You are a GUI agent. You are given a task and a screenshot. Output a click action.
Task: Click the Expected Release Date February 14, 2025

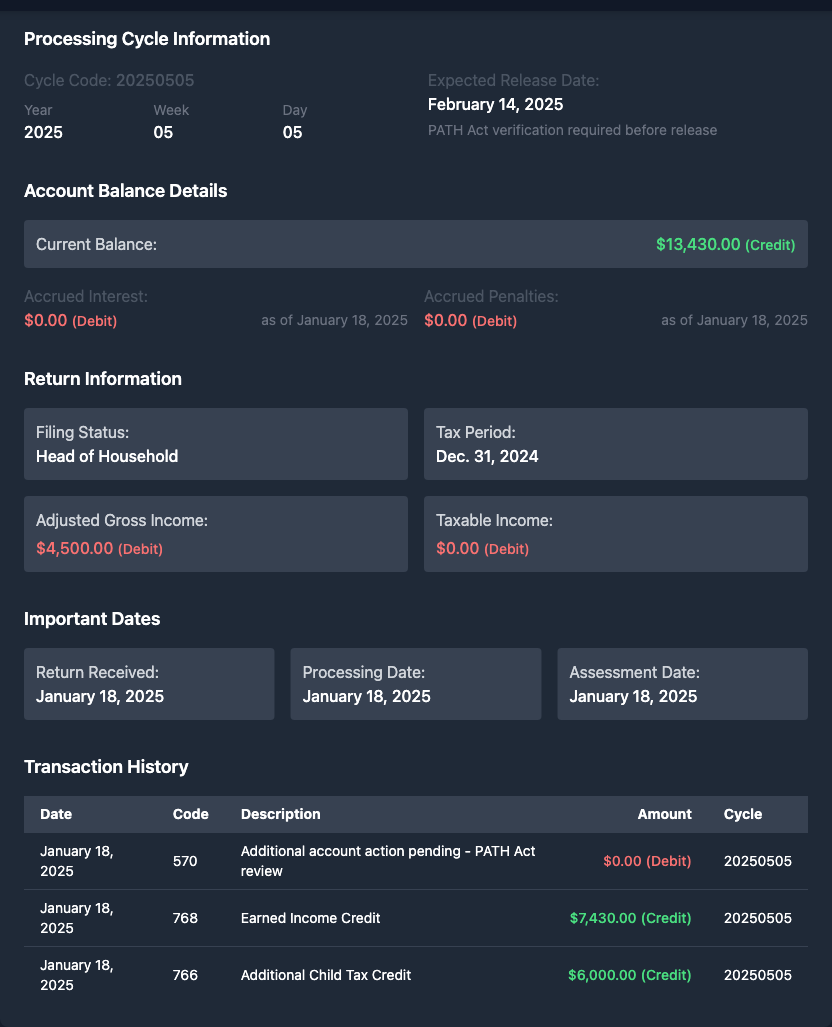tap(495, 104)
